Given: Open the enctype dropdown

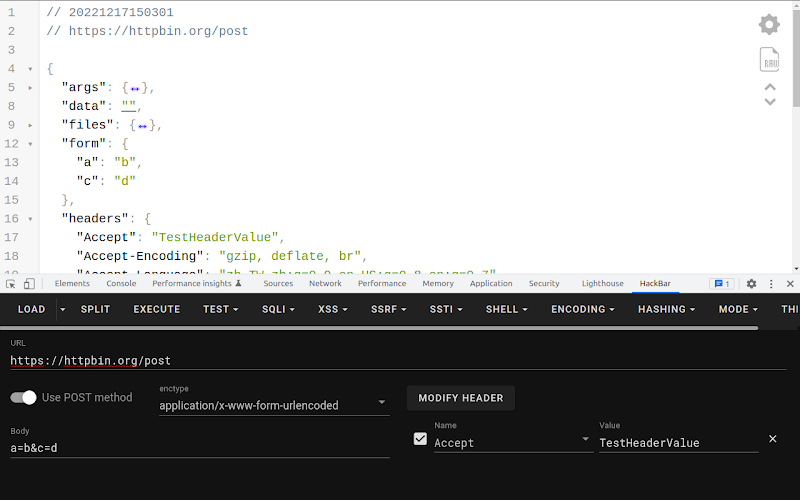Looking at the screenshot, I should (382, 404).
